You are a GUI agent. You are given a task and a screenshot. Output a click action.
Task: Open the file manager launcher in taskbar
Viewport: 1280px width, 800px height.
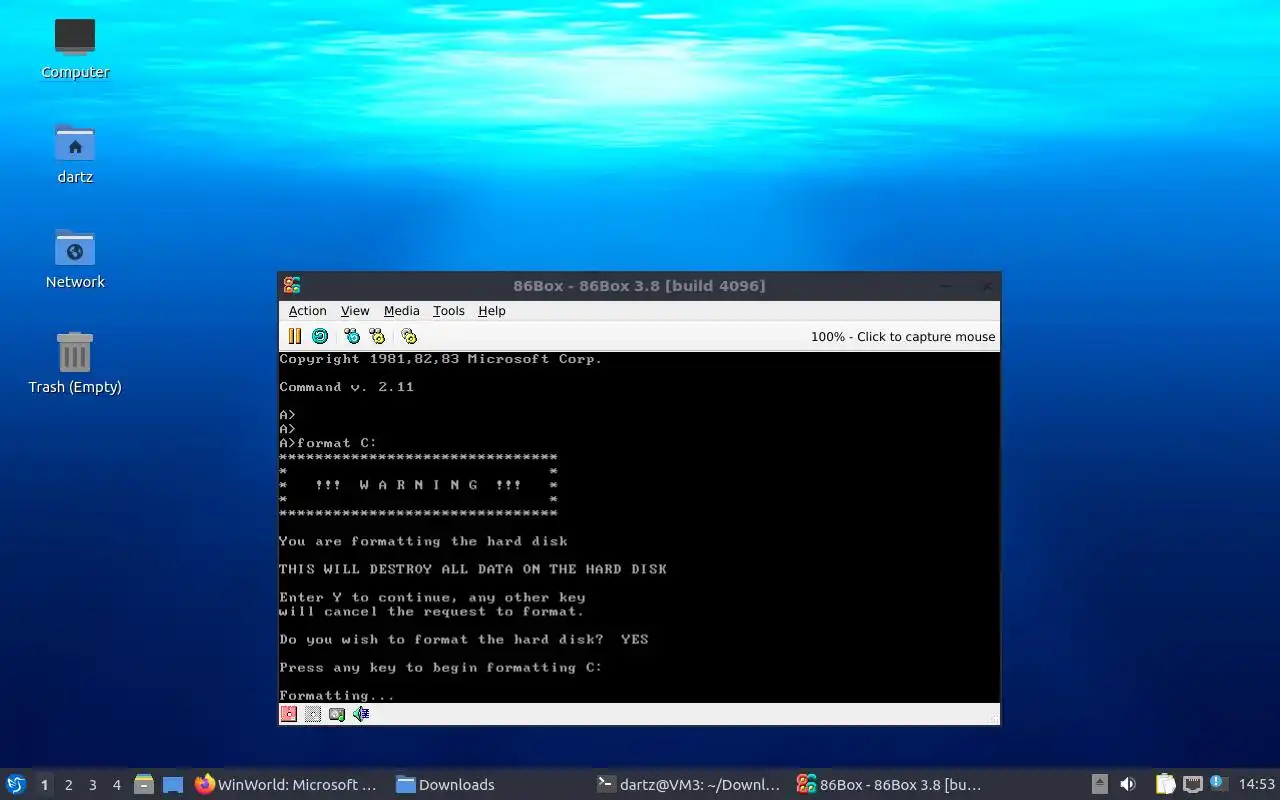(144, 785)
